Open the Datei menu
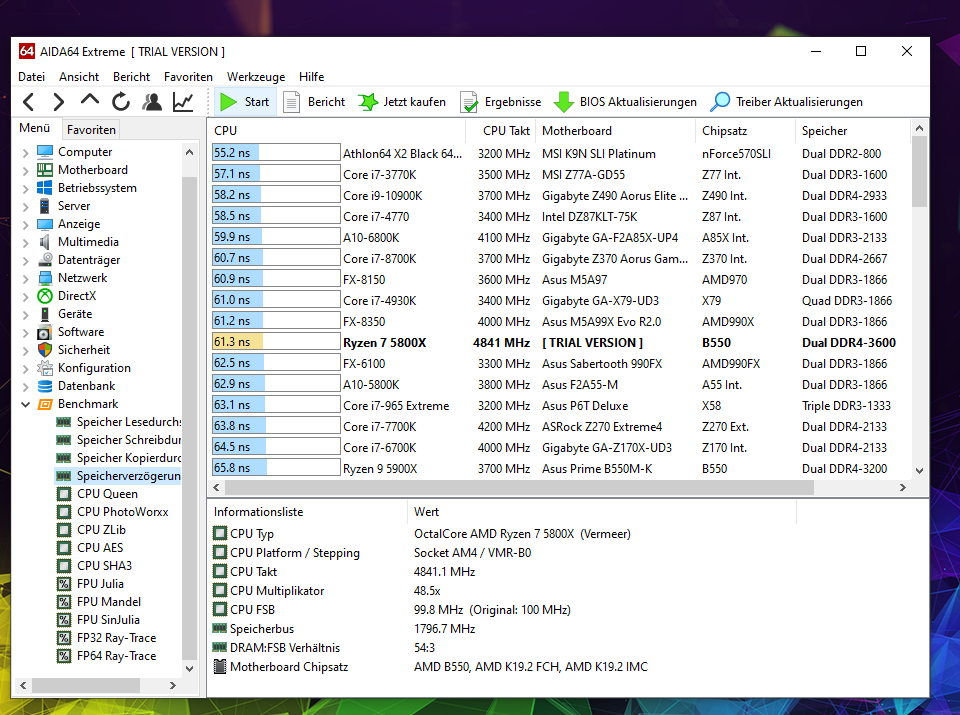Viewport: 960px width, 715px height. tap(31, 77)
